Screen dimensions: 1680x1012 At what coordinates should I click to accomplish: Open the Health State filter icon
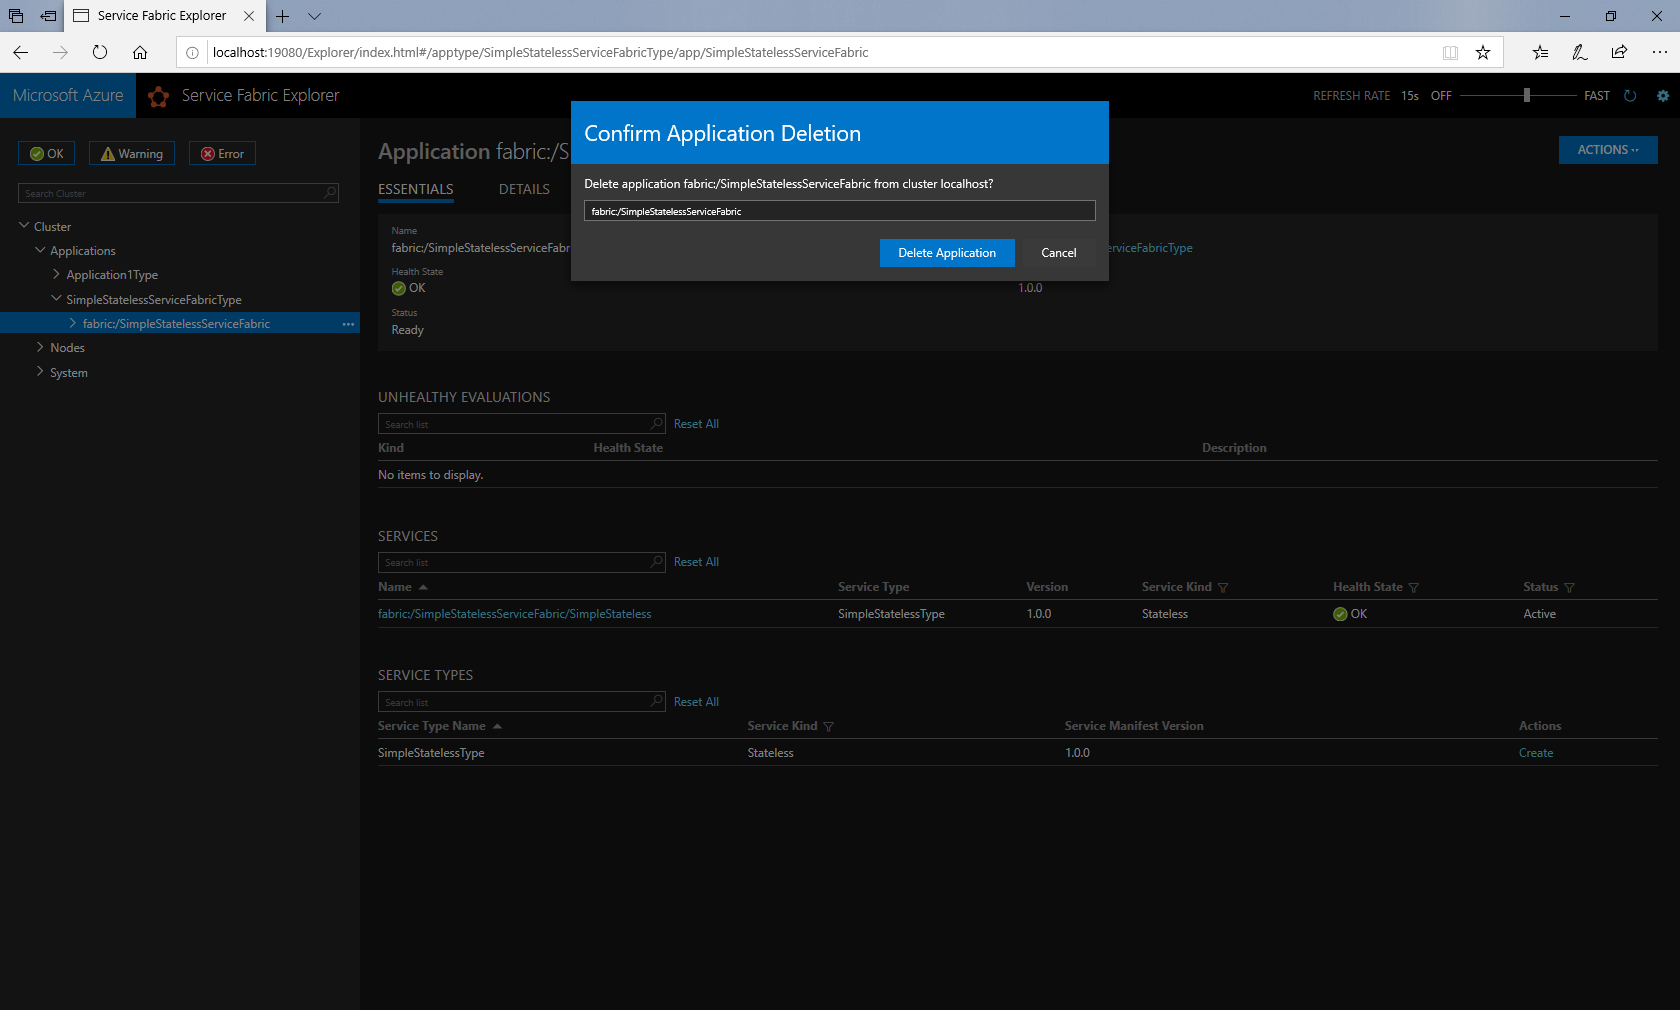1413,588
